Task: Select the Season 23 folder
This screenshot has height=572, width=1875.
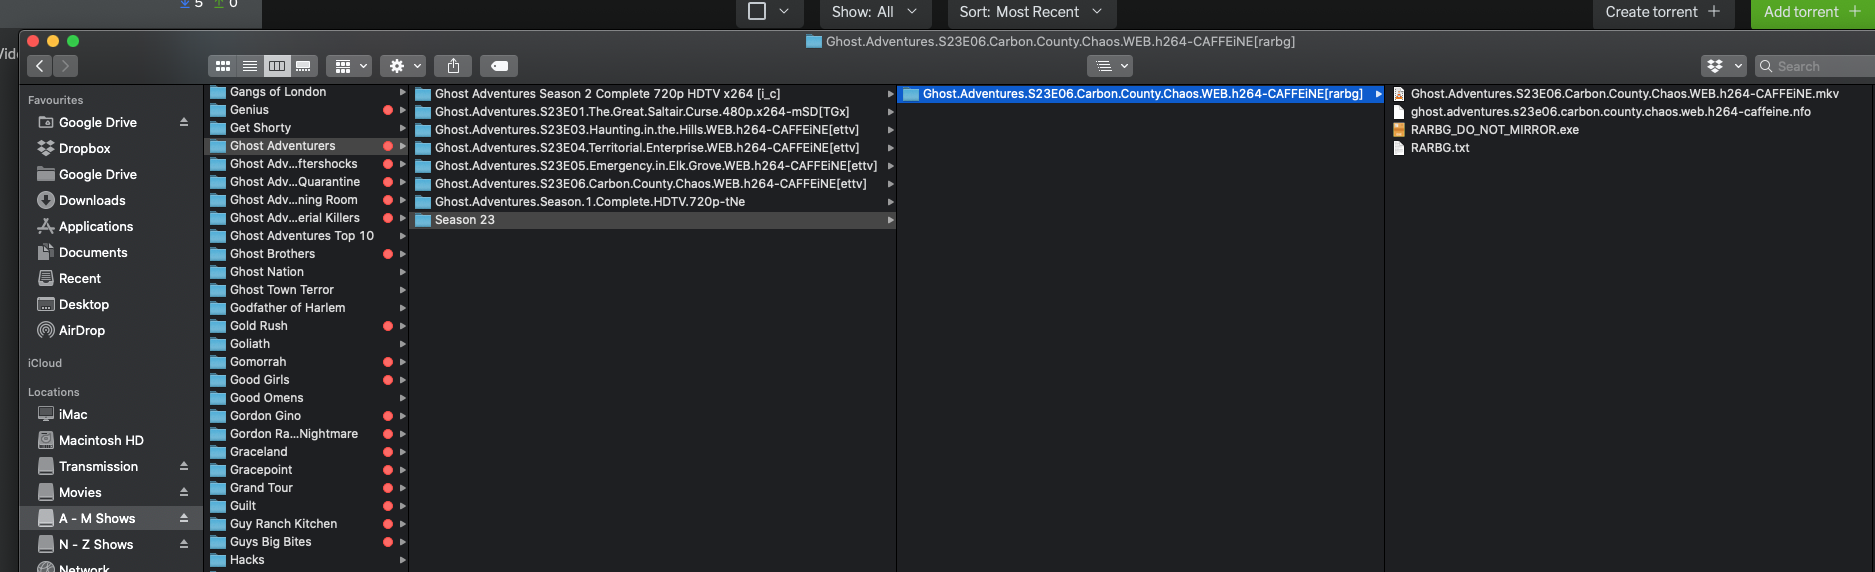Action: click(465, 220)
